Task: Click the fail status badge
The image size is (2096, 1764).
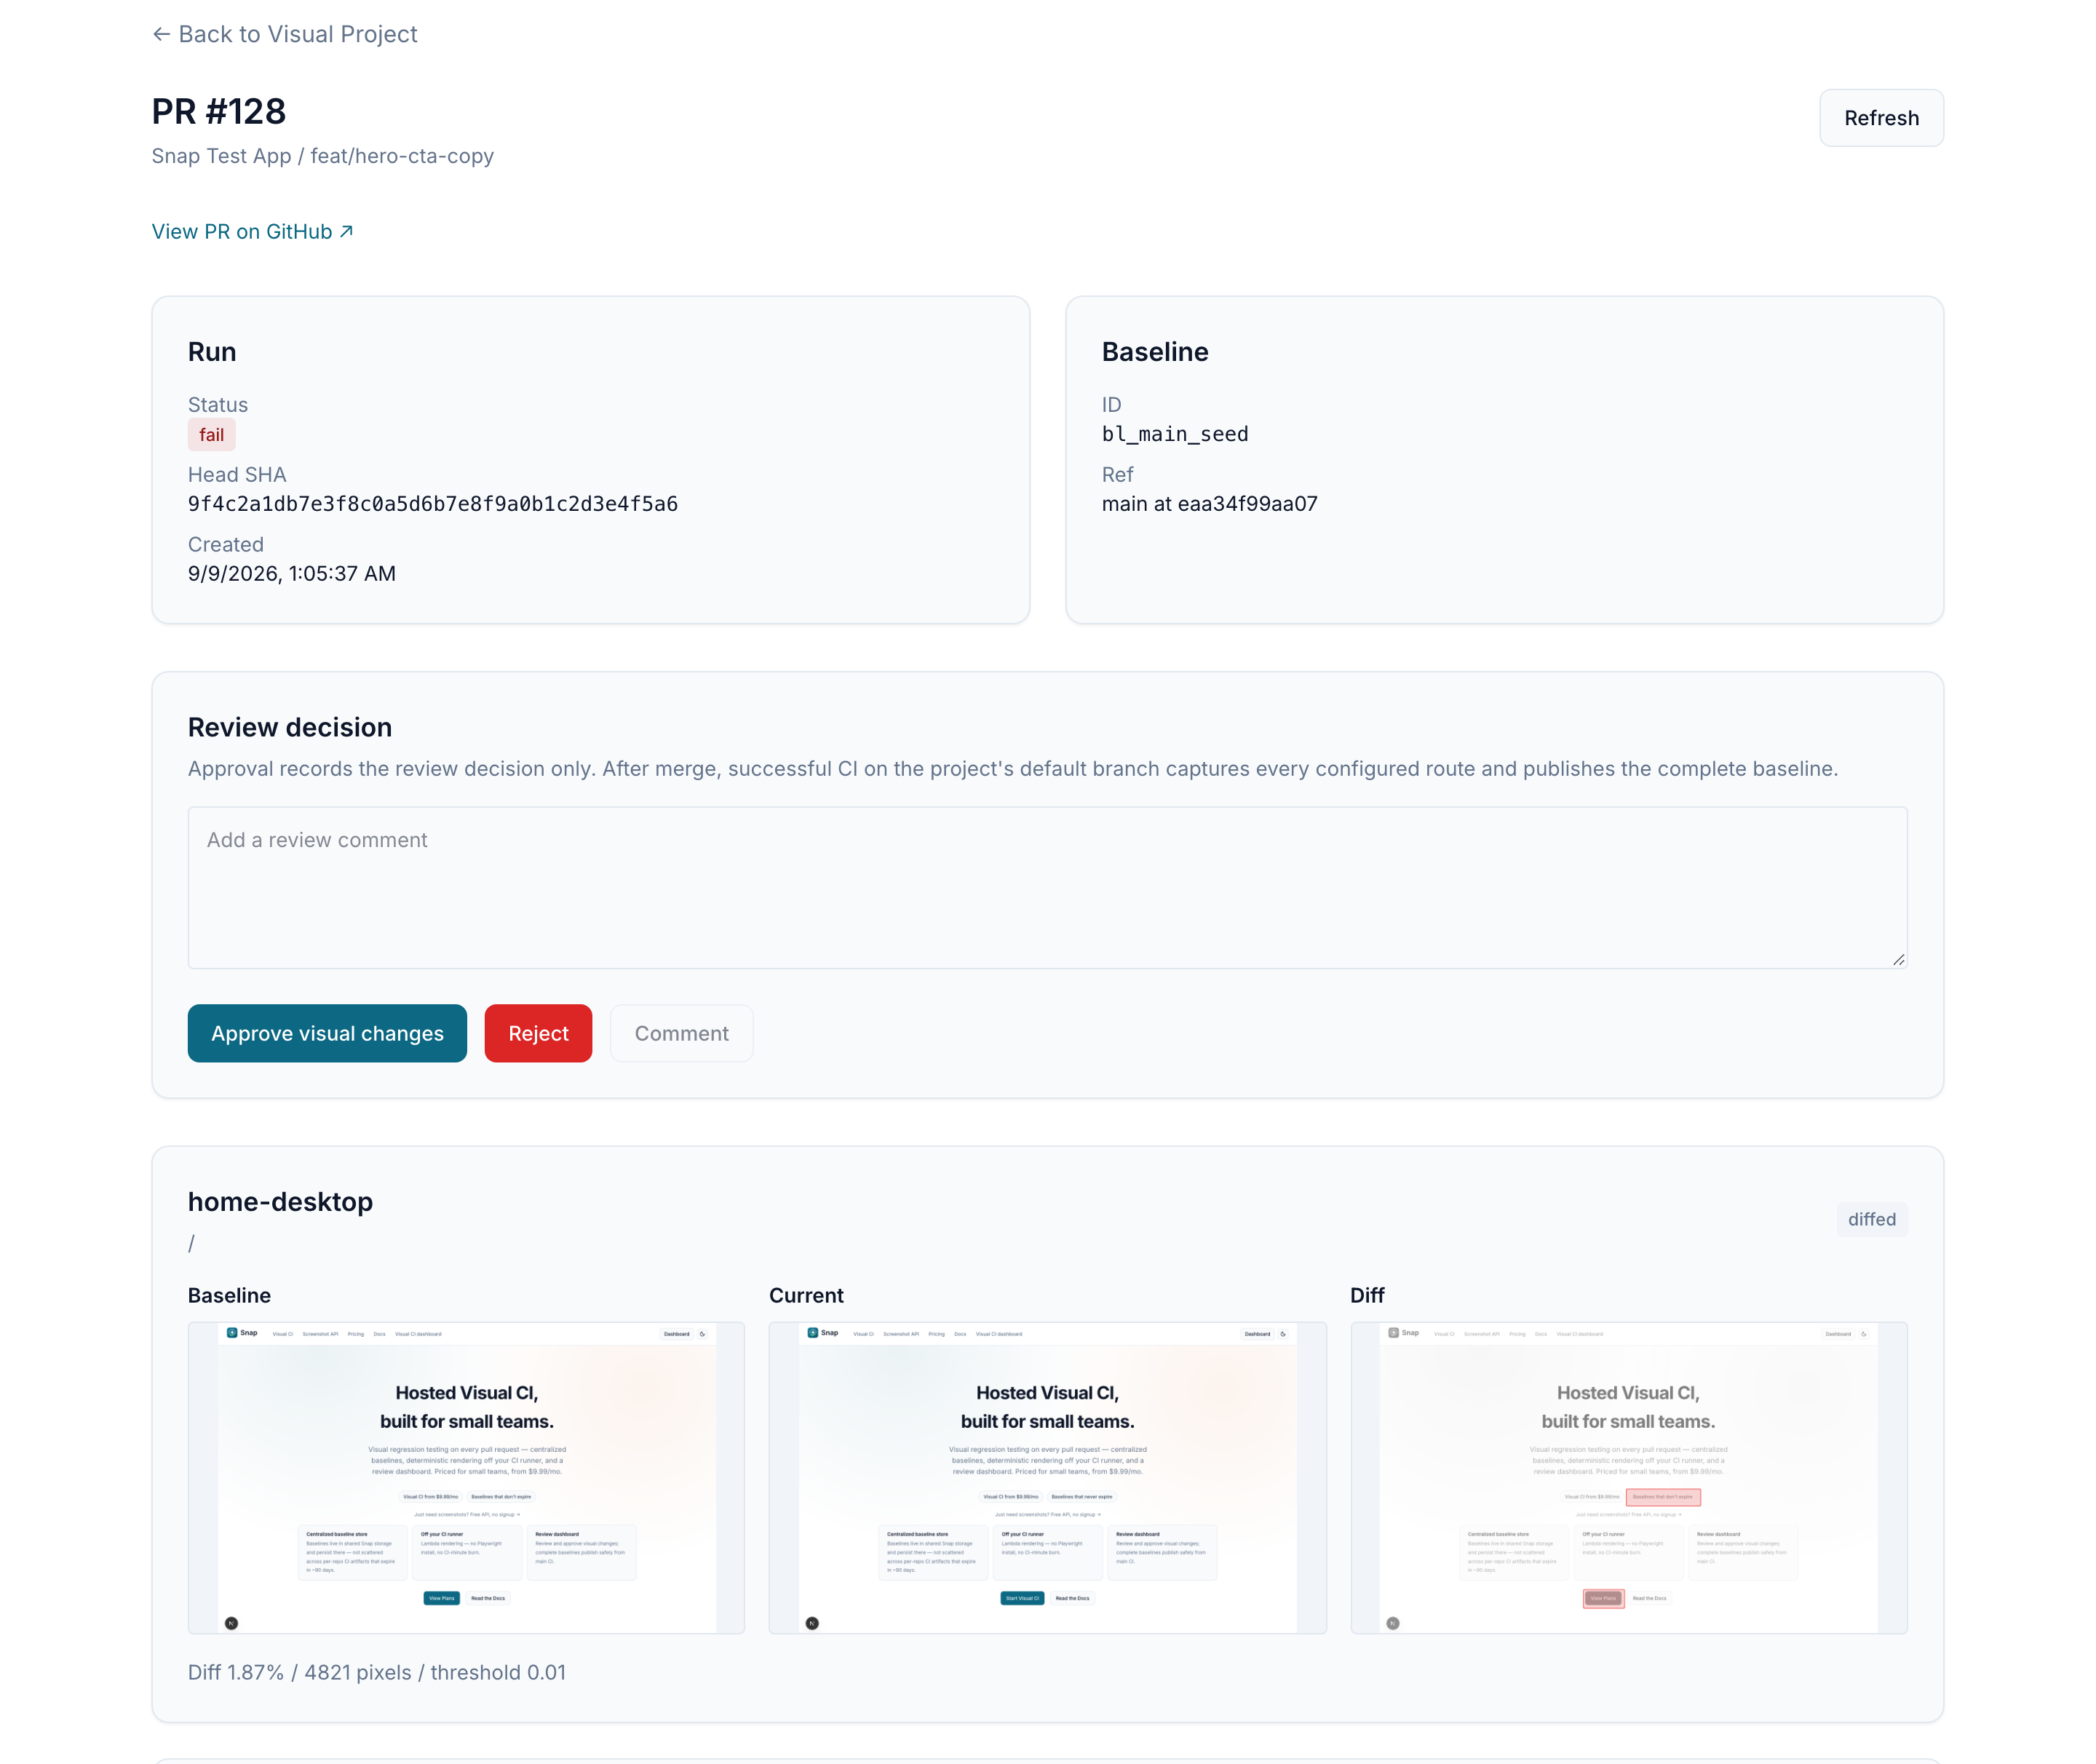Action: [211, 435]
